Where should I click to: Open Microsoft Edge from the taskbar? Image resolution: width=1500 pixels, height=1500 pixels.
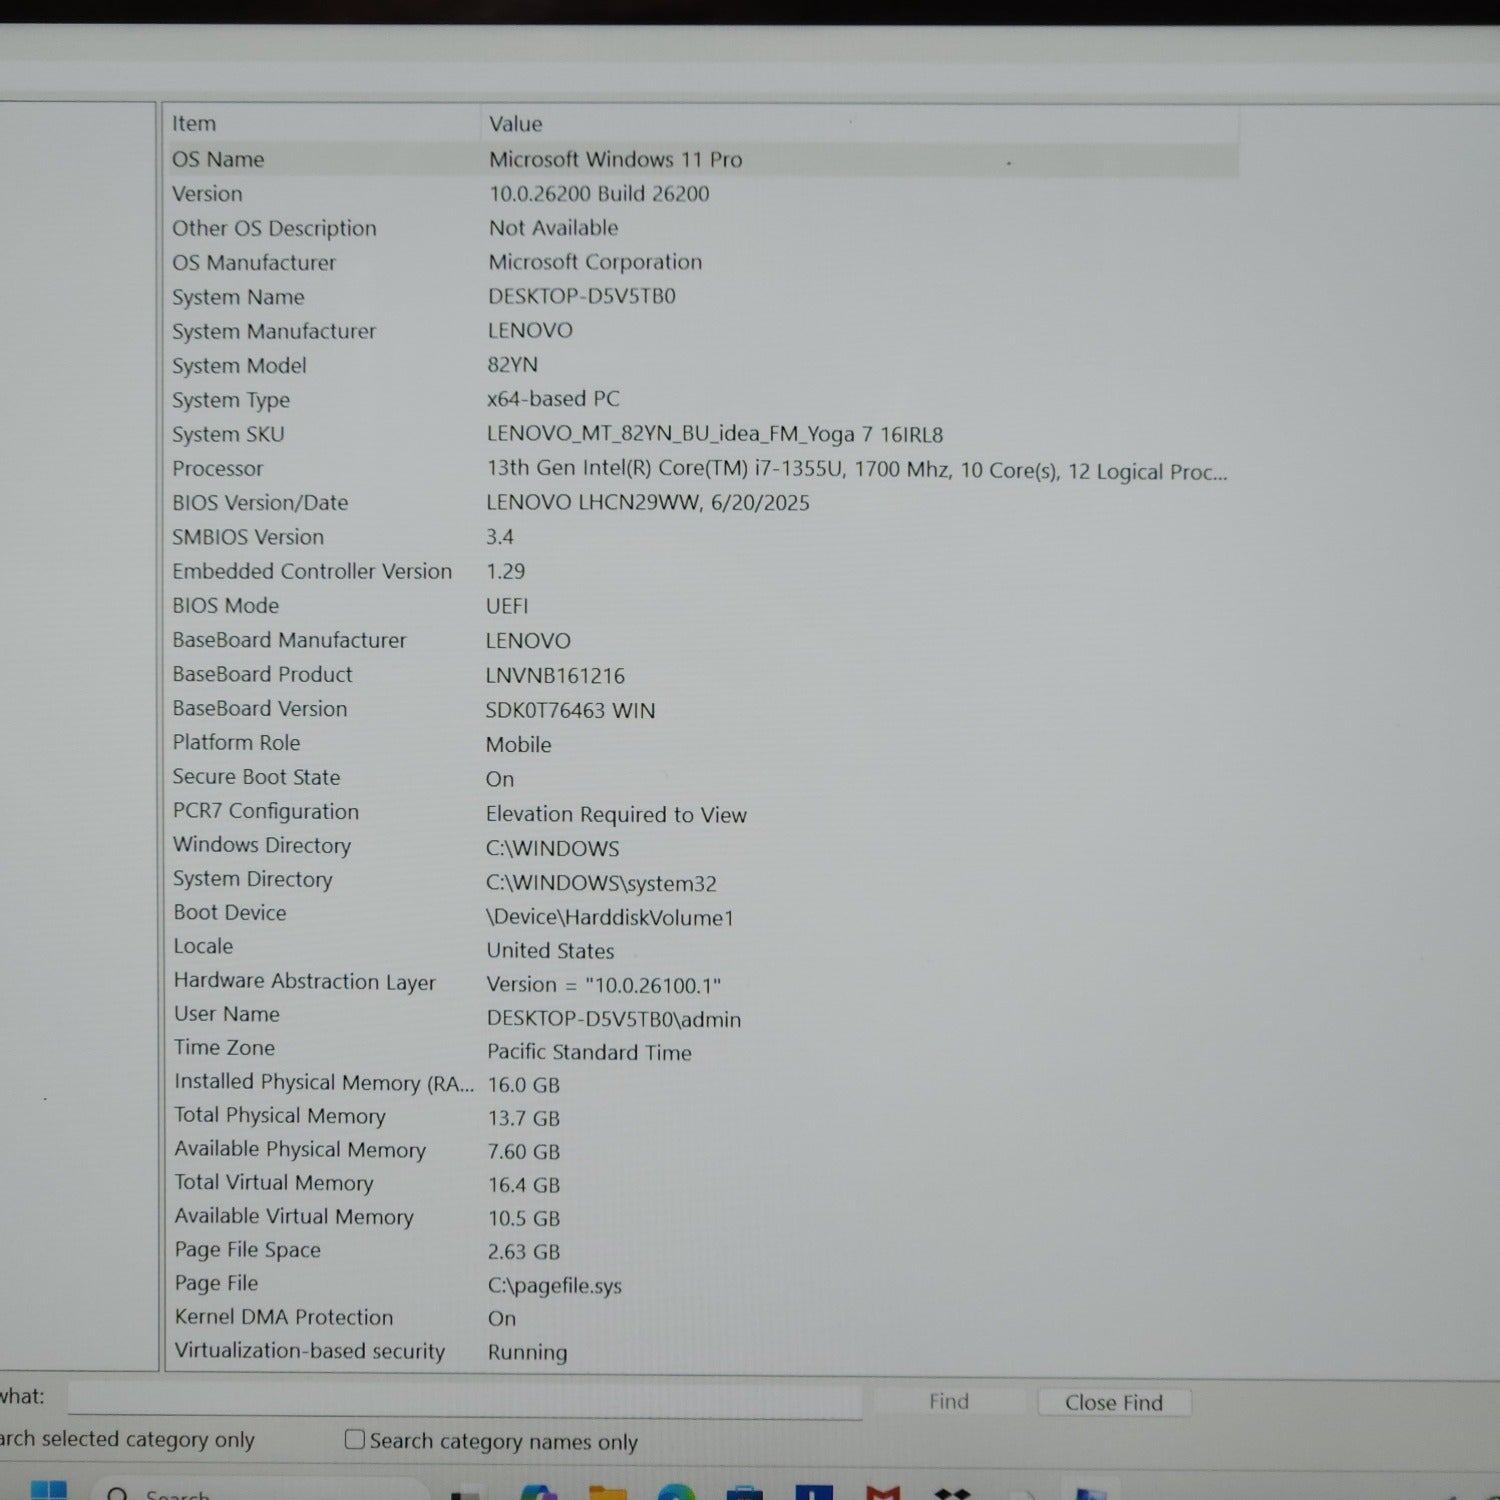click(677, 1493)
